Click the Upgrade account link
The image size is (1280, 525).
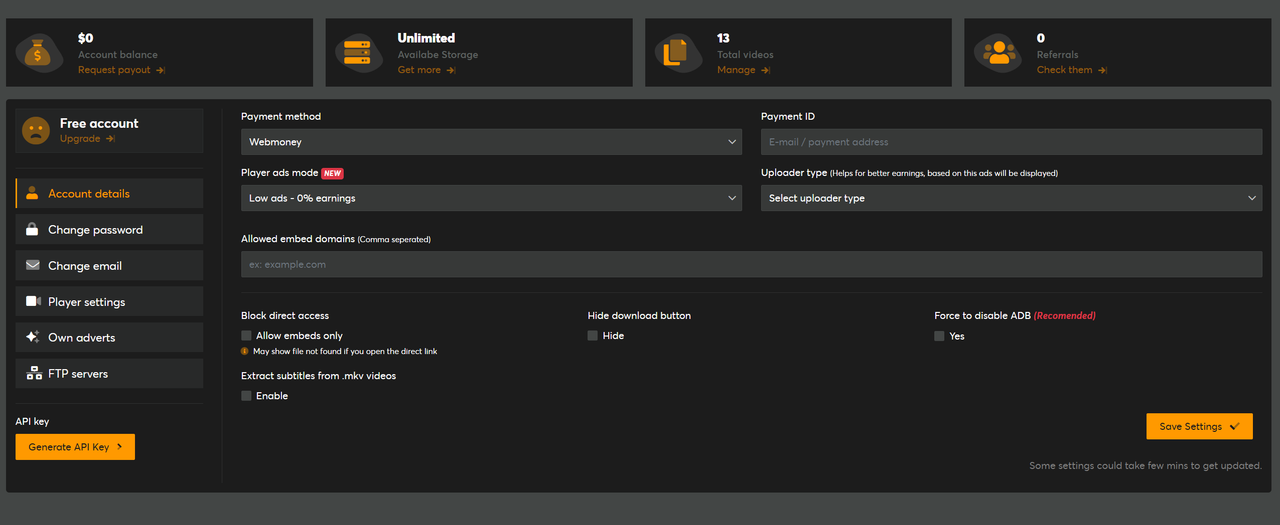[x=80, y=139]
